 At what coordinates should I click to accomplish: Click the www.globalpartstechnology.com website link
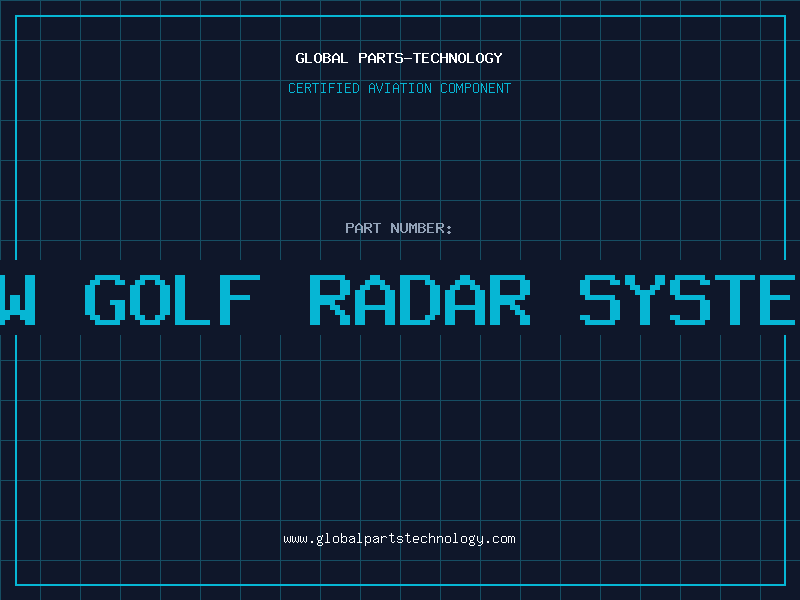(399, 539)
